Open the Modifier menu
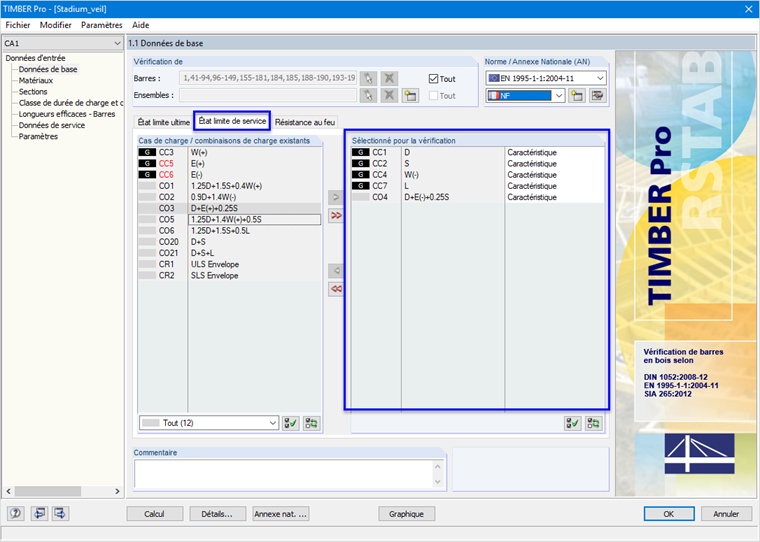Screen dimensions: 760x542 coord(56,25)
